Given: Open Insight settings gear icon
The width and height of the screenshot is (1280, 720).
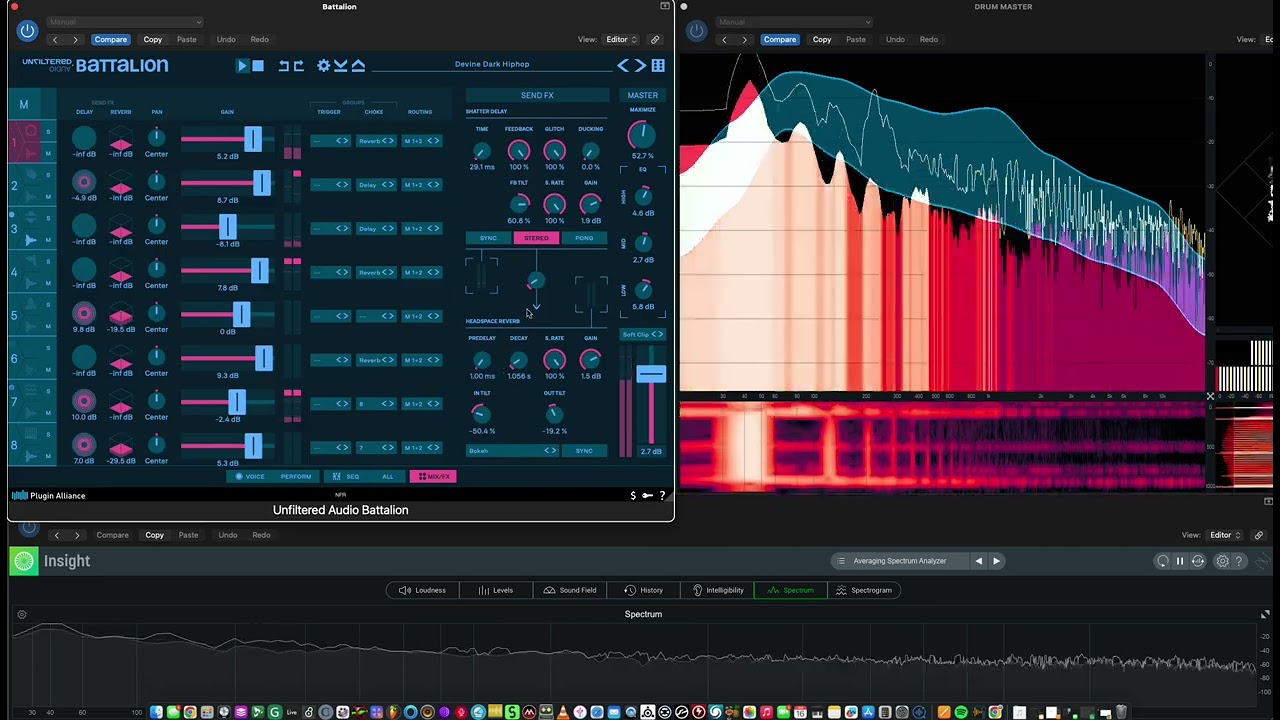Looking at the screenshot, I should pyautogui.click(x=1222, y=562).
